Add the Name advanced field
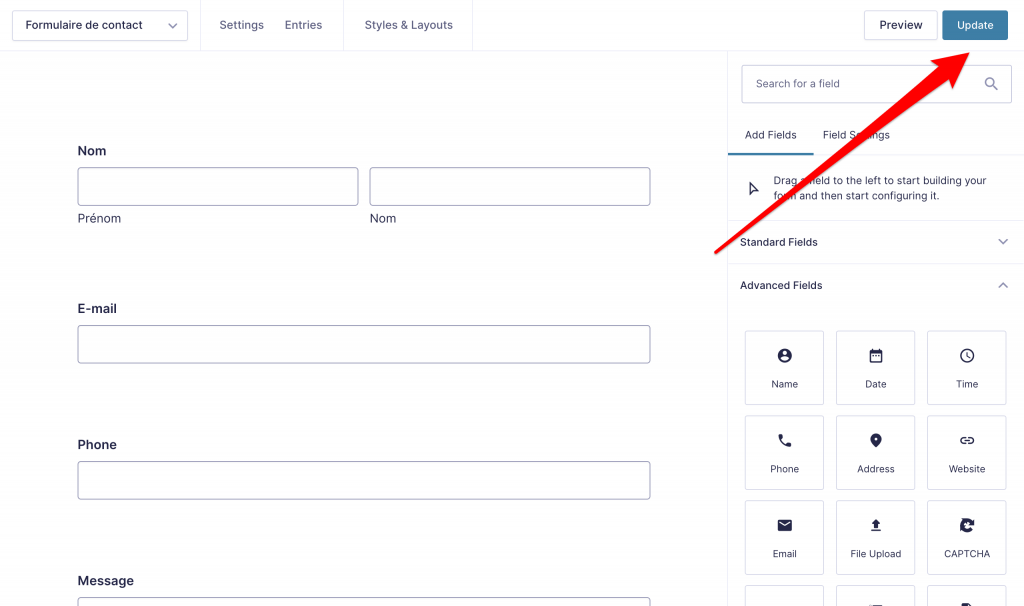This screenshot has width=1024, height=606. pos(784,368)
